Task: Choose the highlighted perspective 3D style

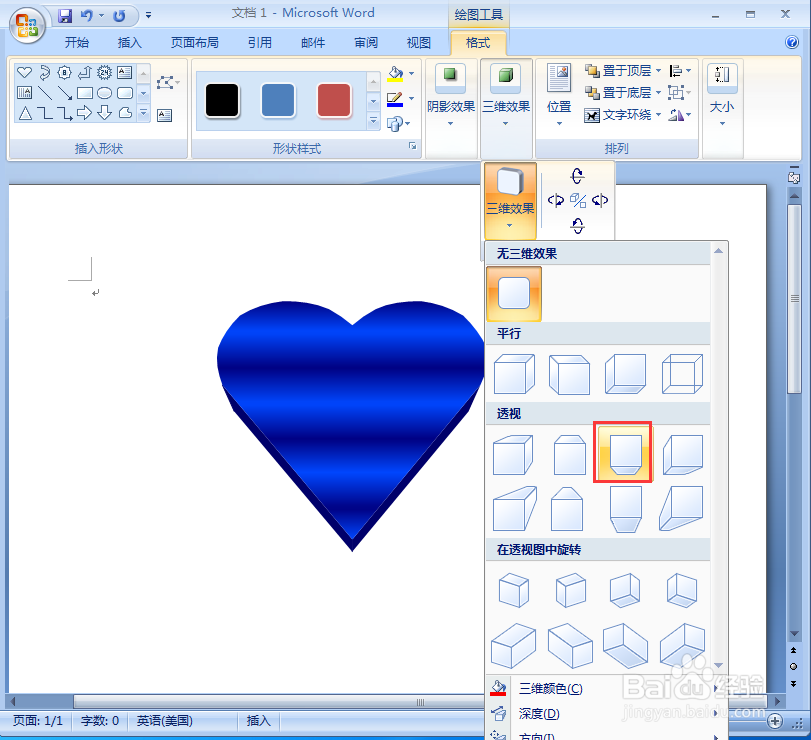Action: pos(623,453)
